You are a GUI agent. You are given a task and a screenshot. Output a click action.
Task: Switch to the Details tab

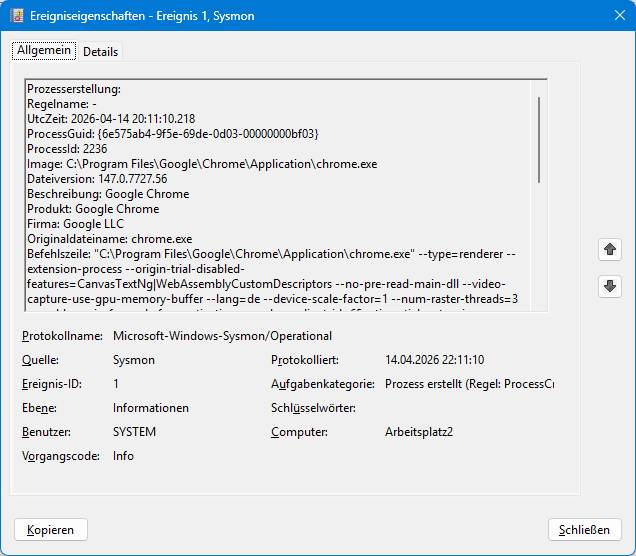[100, 52]
